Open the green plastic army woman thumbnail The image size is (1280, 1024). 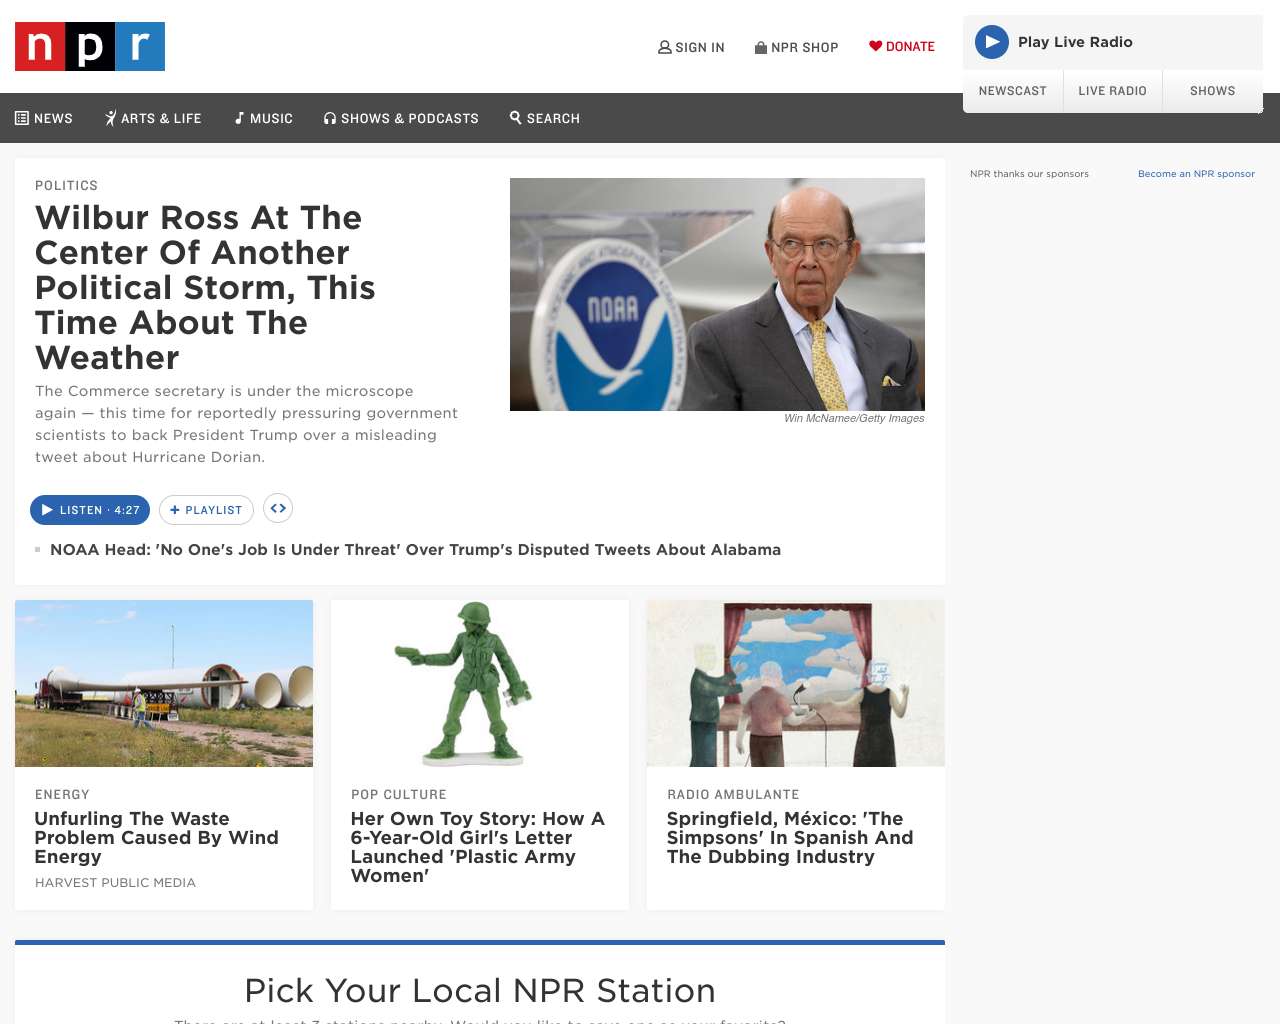[x=480, y=683]
